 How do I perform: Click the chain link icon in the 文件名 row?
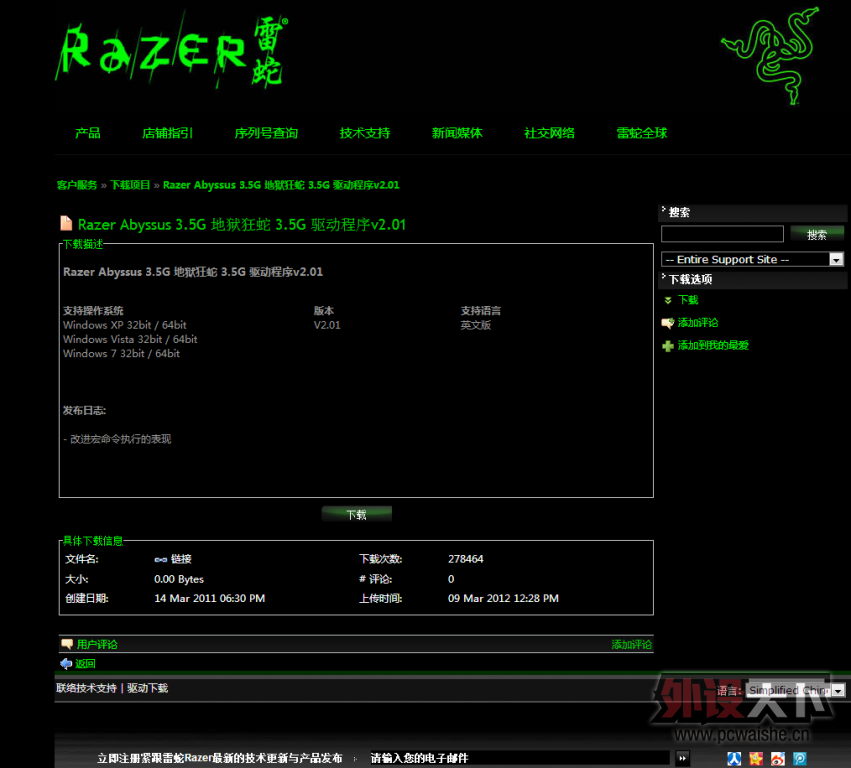click(161, 560)
